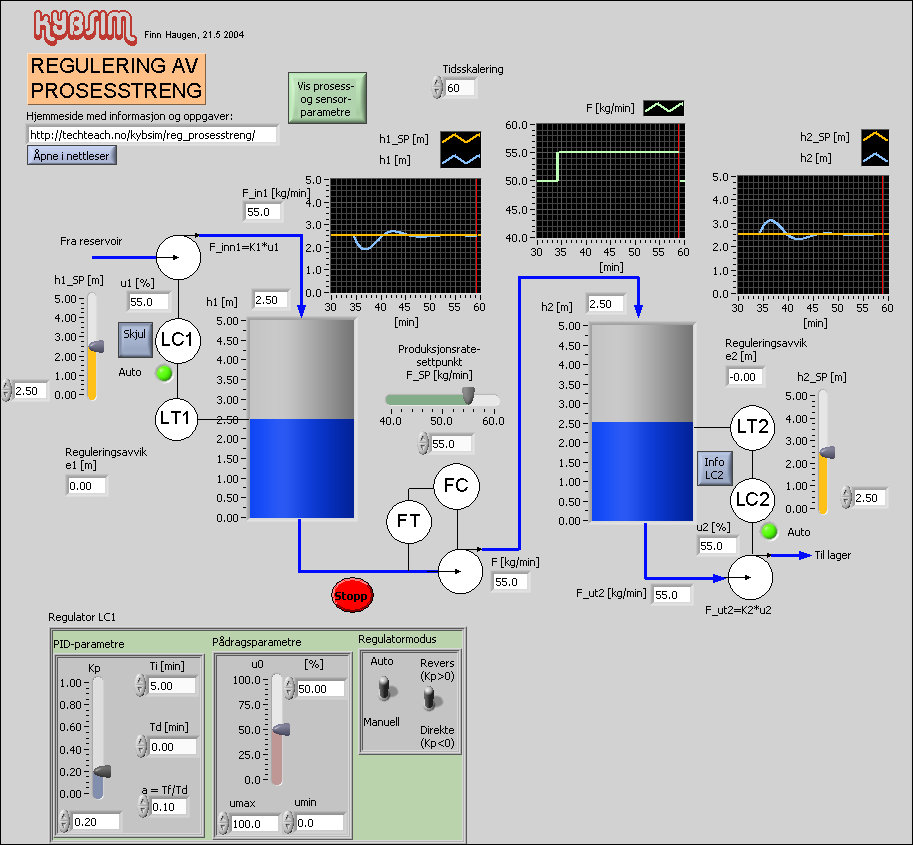Open the homepage with Åpne i nettleser

tap(72, 155)
